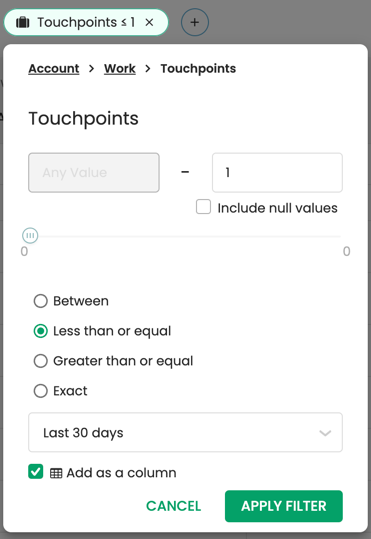The height and width of the screenshot is (539, 371).
Task: Uncheck Add as a column checkbox
Action: 36,472
